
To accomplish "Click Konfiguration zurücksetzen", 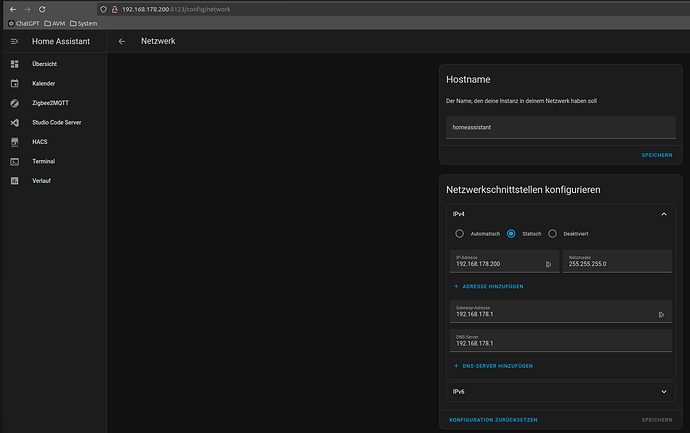I will pos(493,420).
